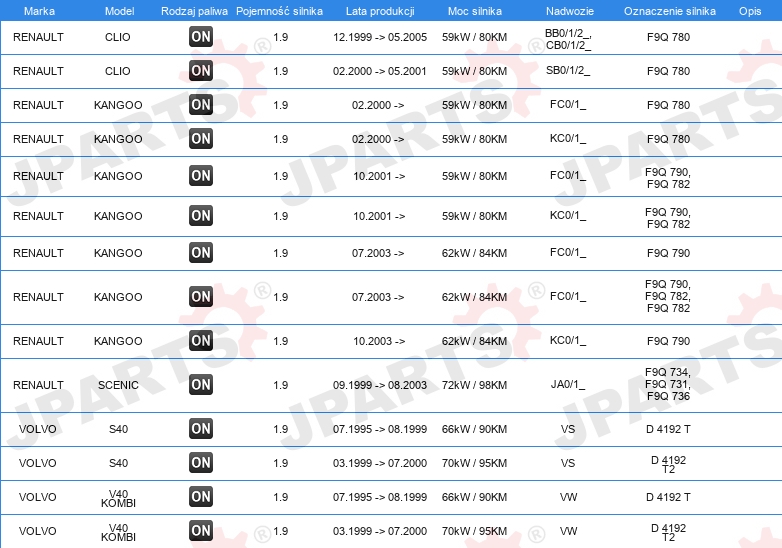Click ON icon in V40 Kombi 66kW row

[x=200, y=497]
